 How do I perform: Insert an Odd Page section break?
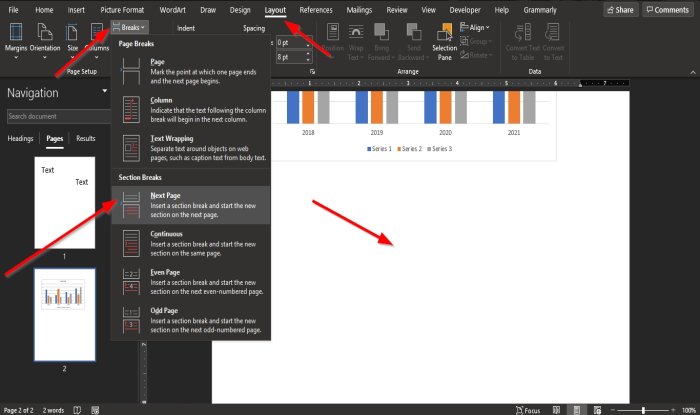[191, 320]
